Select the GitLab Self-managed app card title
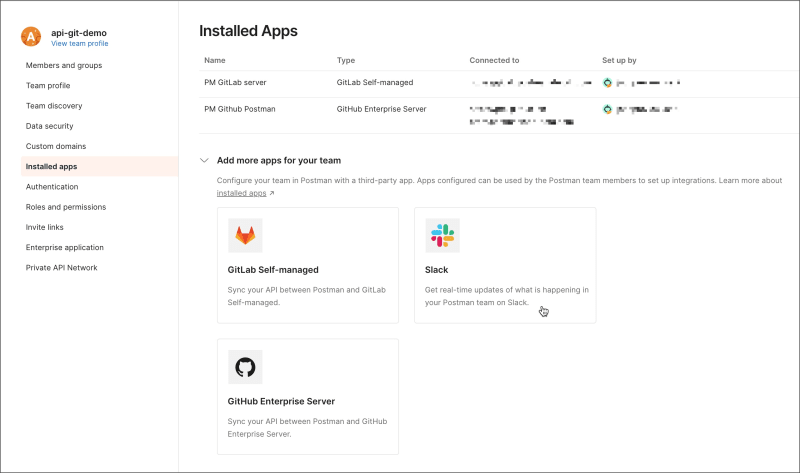 tap(273, 270)
